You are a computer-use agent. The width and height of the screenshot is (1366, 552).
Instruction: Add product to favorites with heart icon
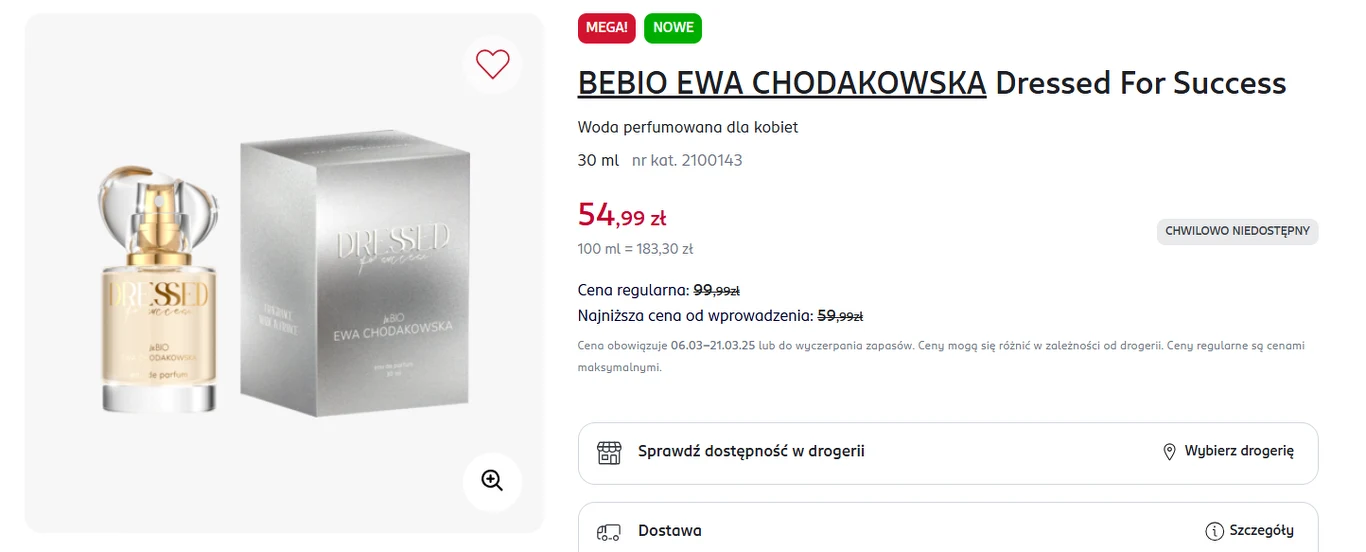(492, 64)
